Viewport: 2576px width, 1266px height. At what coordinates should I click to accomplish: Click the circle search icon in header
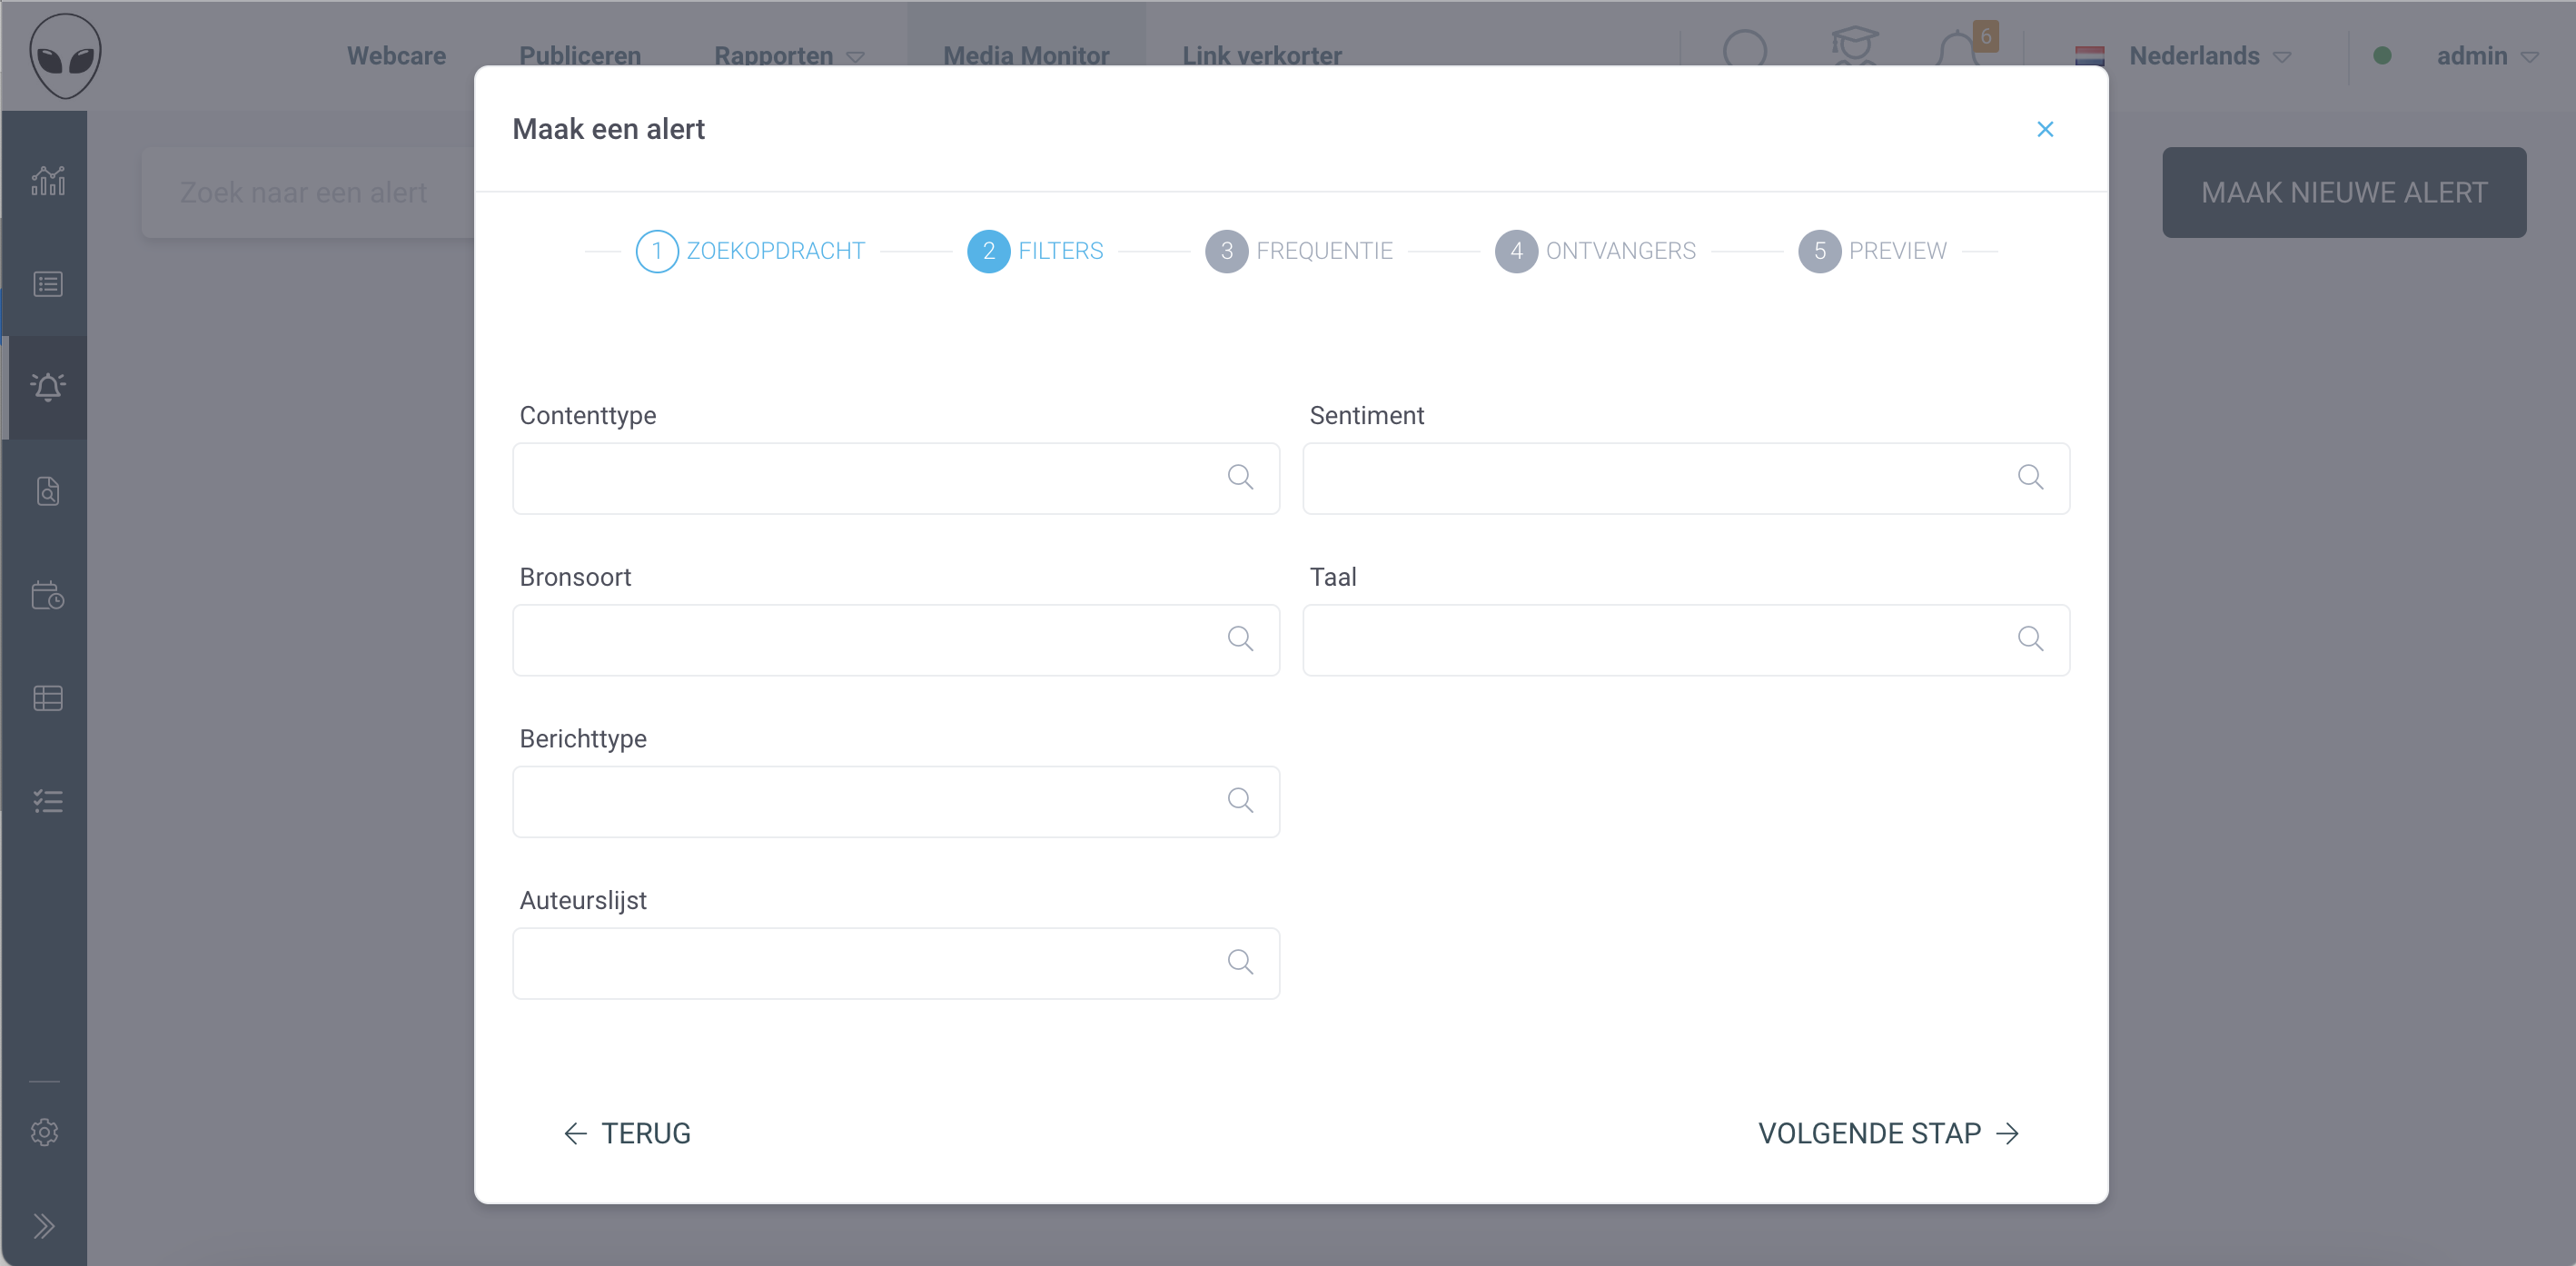1745,49
